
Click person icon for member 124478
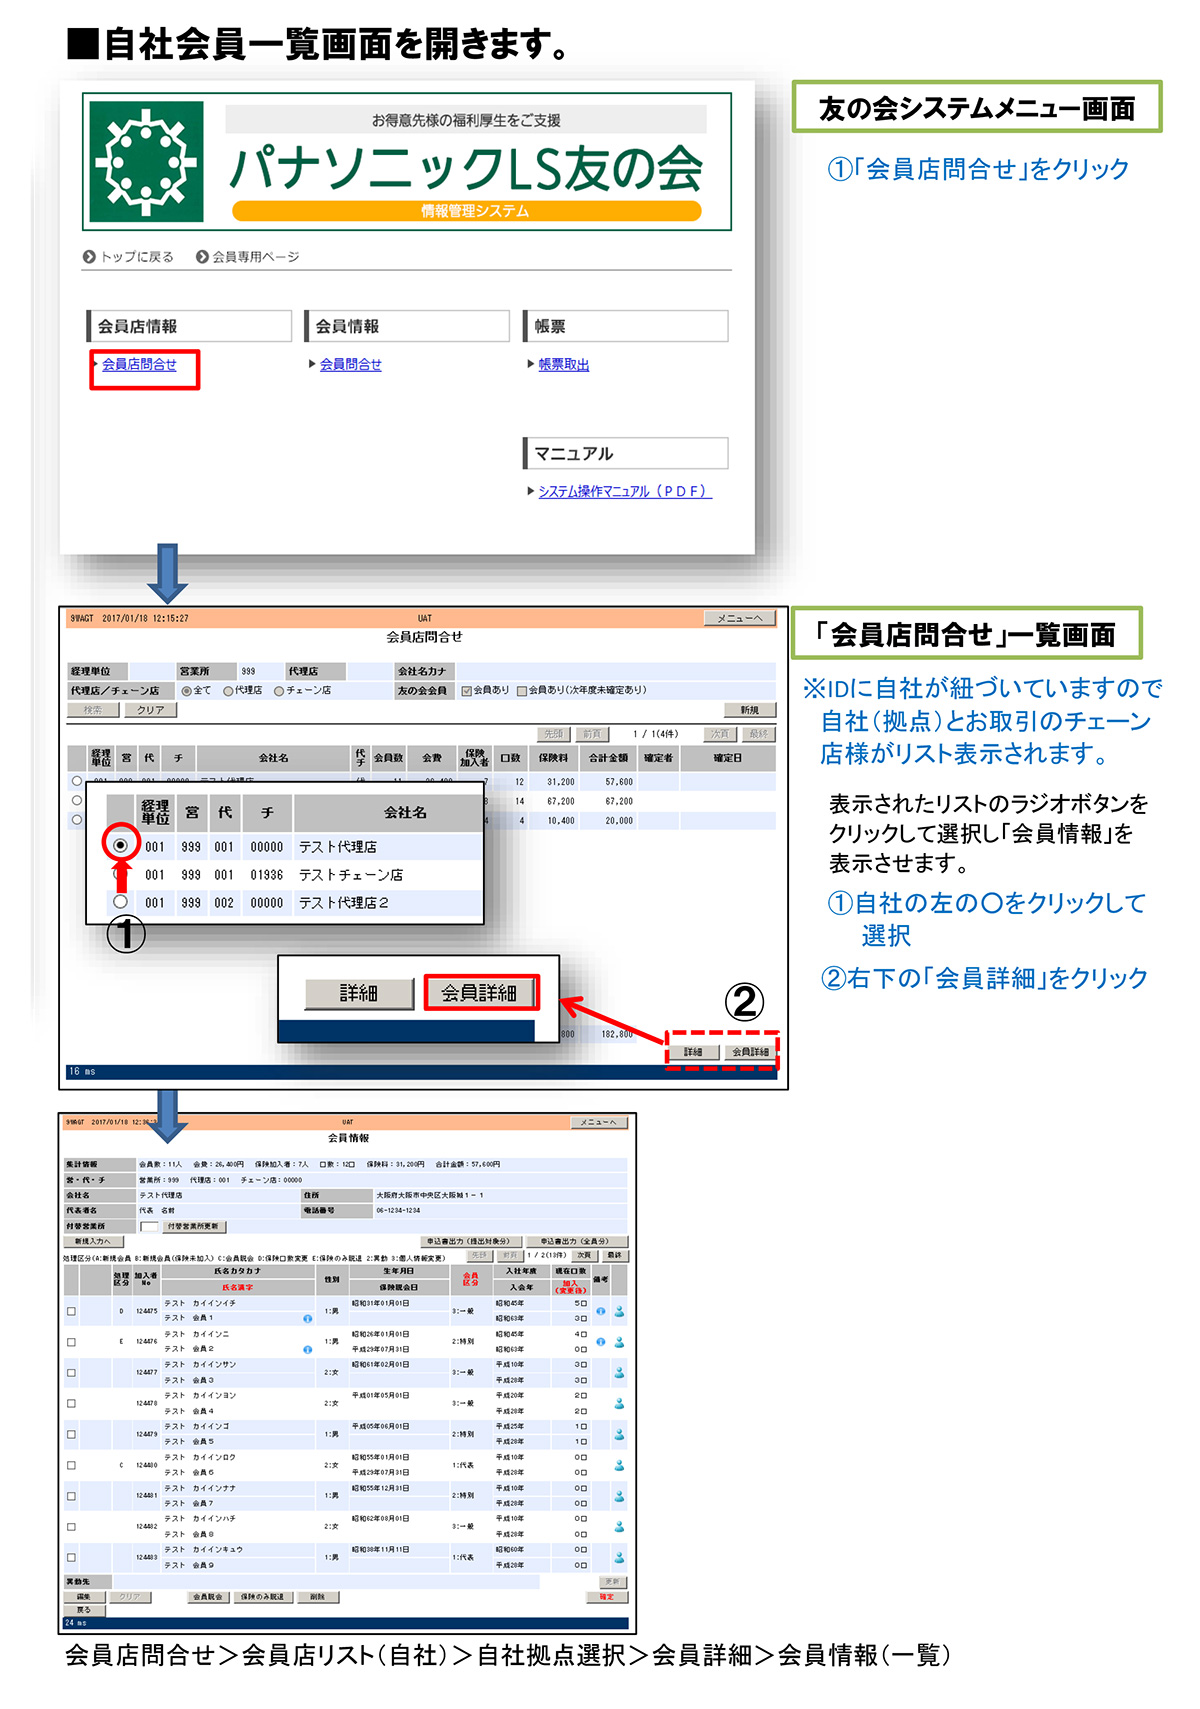point(619,1404)
